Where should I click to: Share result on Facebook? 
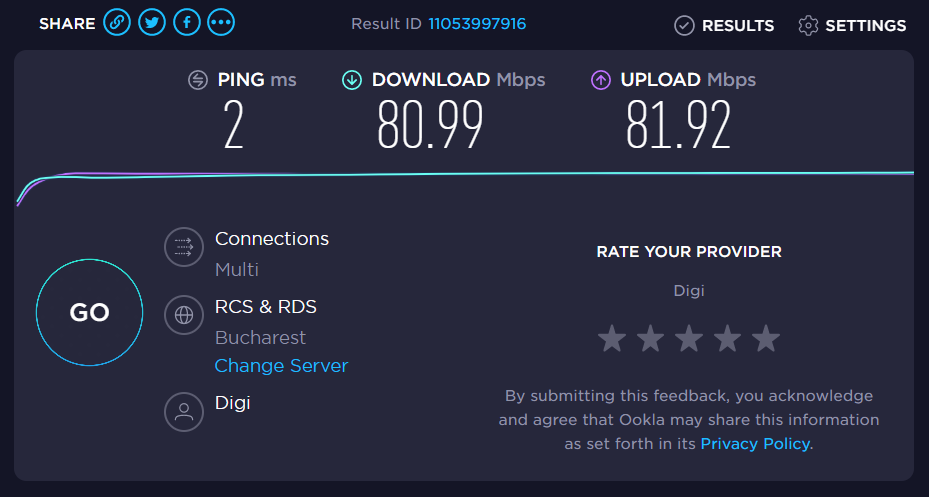pos(187,23)
